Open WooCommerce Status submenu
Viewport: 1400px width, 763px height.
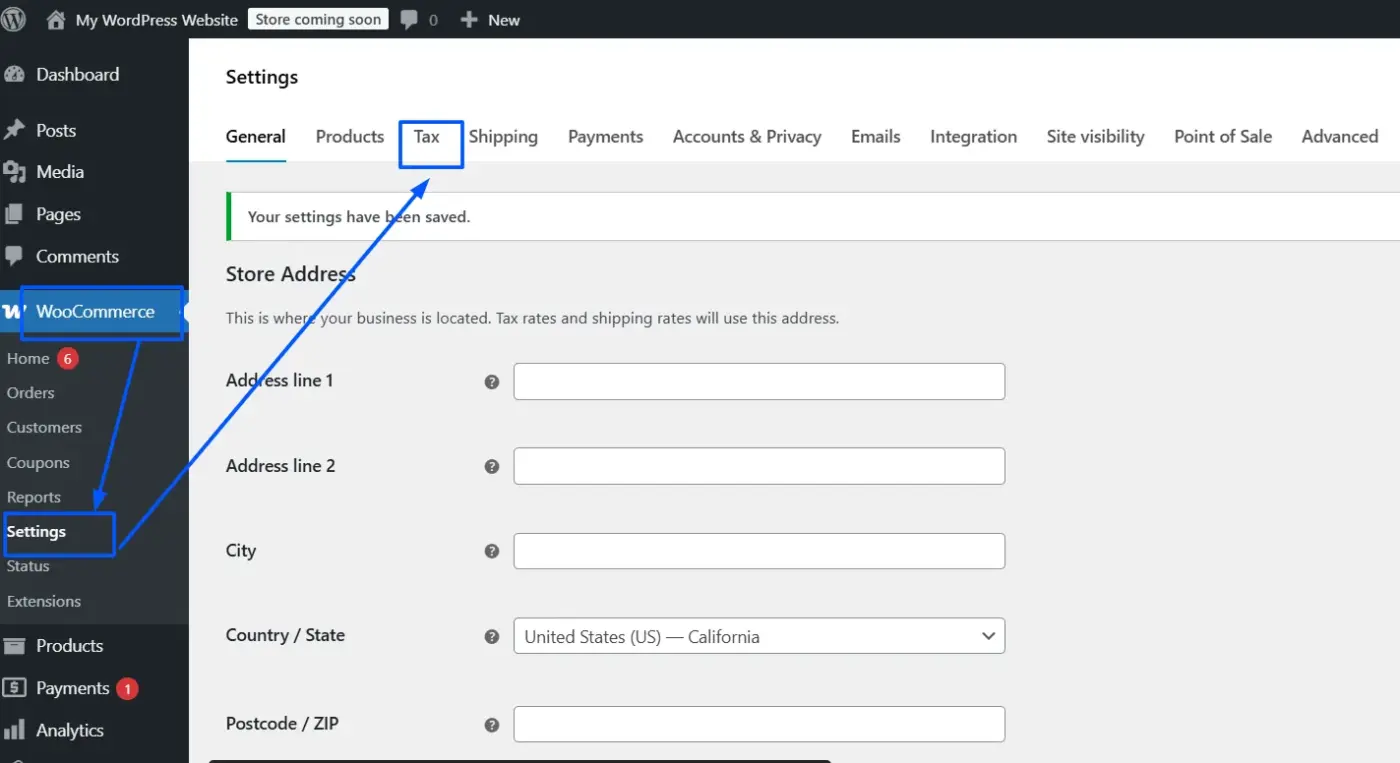(28, 566)
